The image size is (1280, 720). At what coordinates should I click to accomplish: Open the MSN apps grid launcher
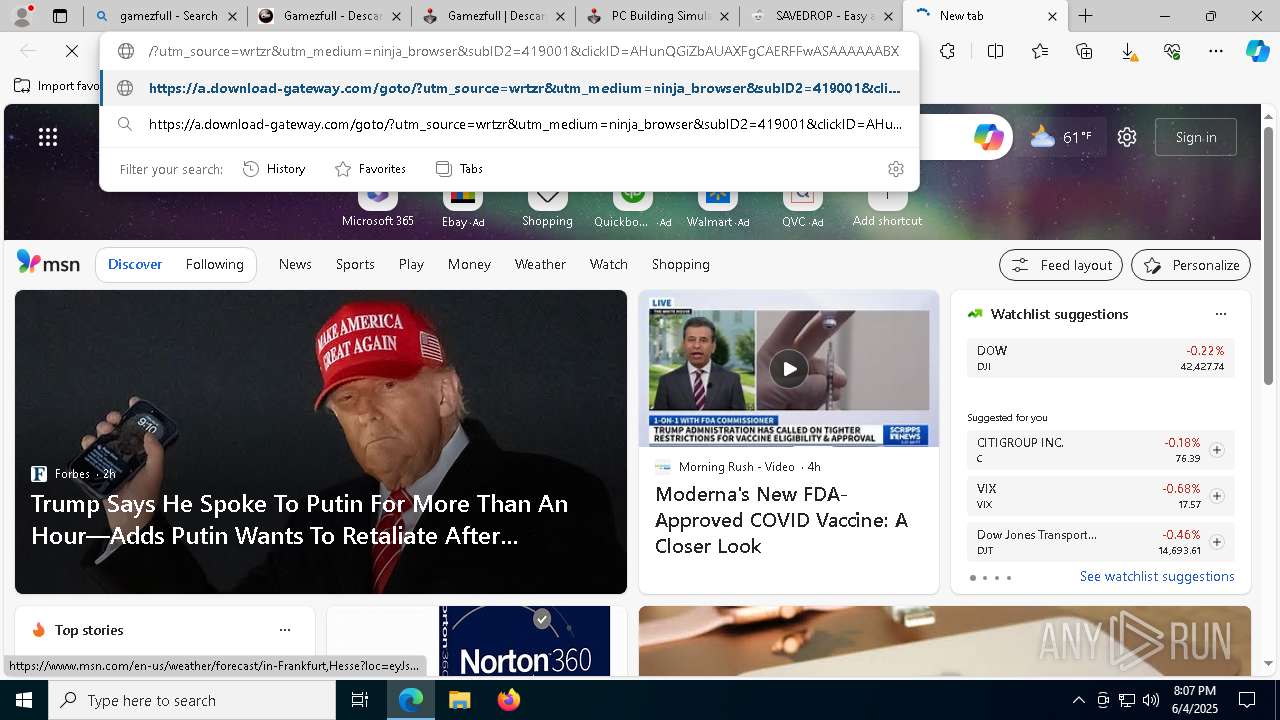48,137
